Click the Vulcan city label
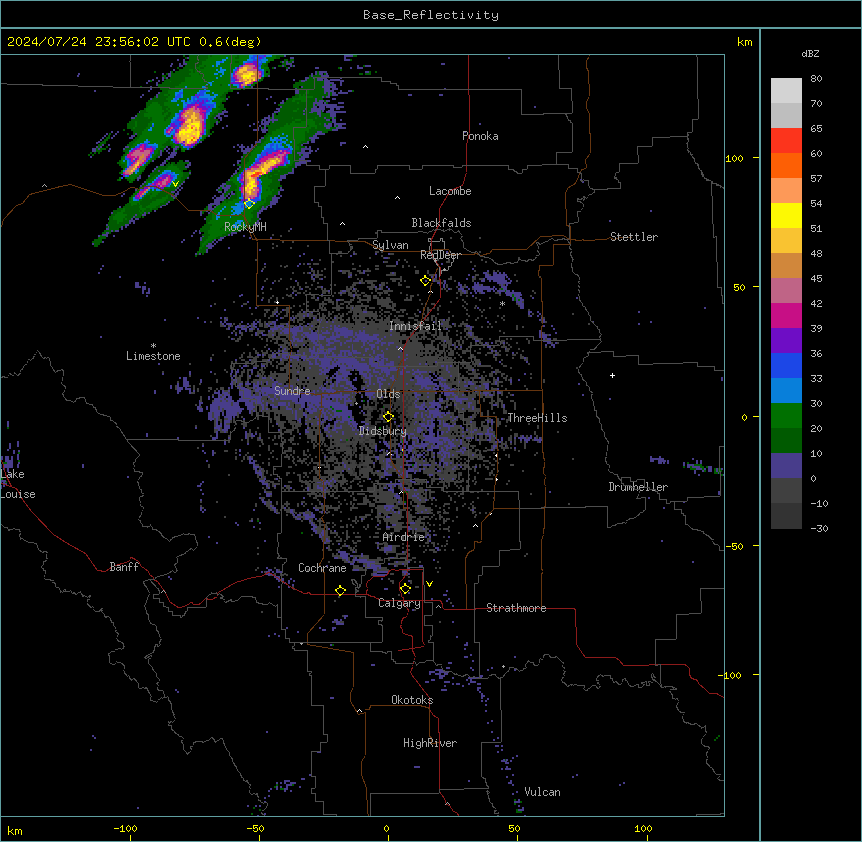The image size is (862, 842). pyautogui.click(x=543, y=792)
